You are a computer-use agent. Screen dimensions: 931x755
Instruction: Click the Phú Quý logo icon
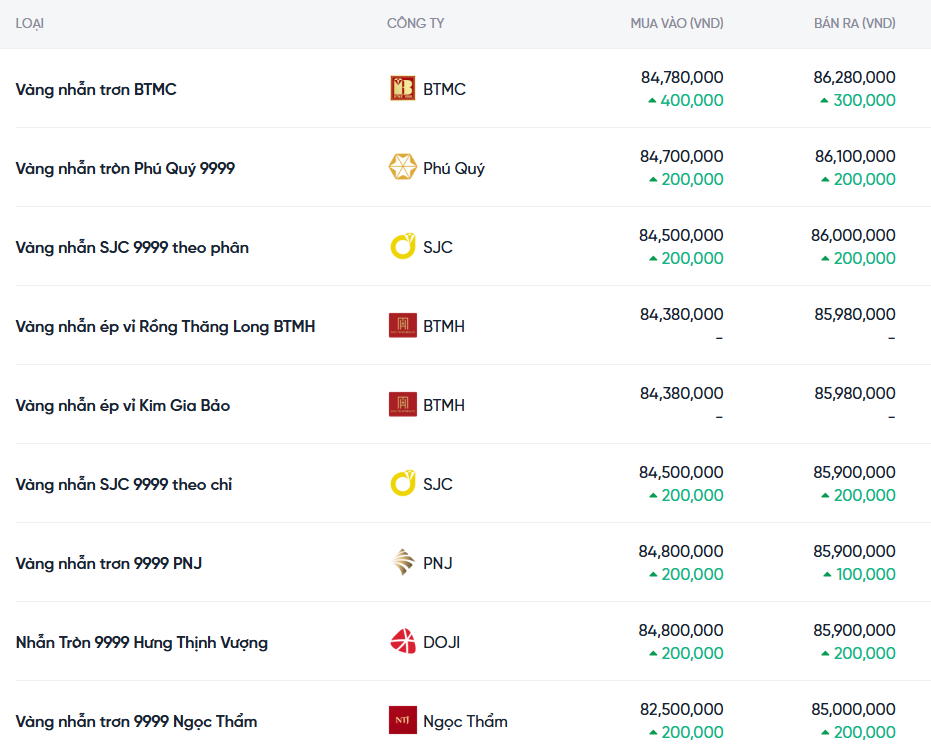(402, 168)
